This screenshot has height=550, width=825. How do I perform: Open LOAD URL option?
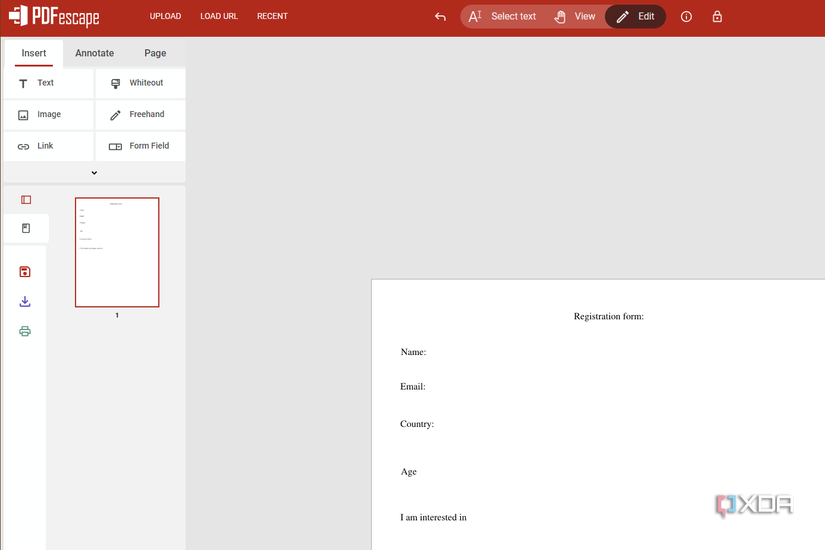click(219, 16)
